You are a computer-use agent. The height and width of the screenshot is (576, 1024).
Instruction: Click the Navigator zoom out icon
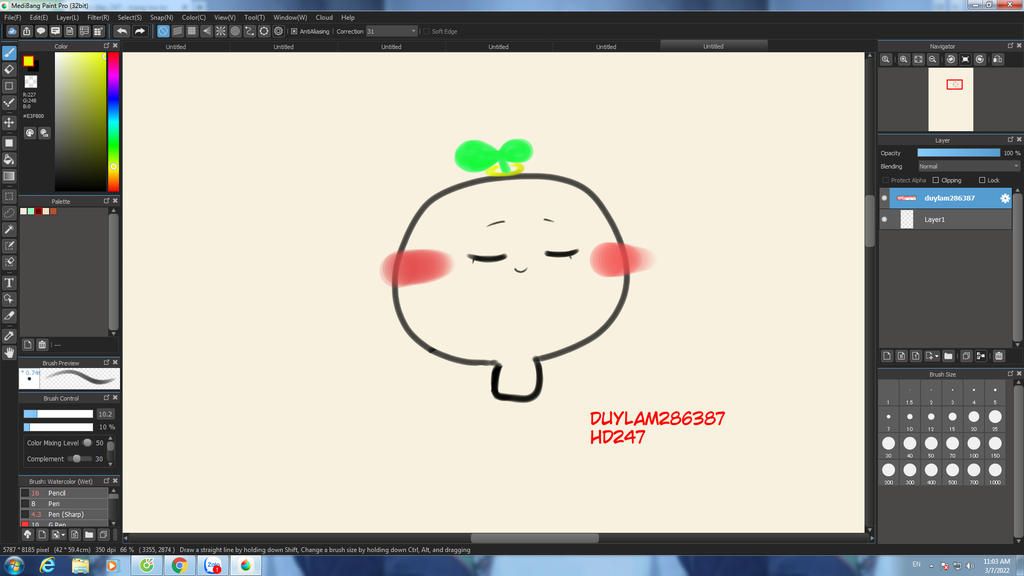click(933, 59)
